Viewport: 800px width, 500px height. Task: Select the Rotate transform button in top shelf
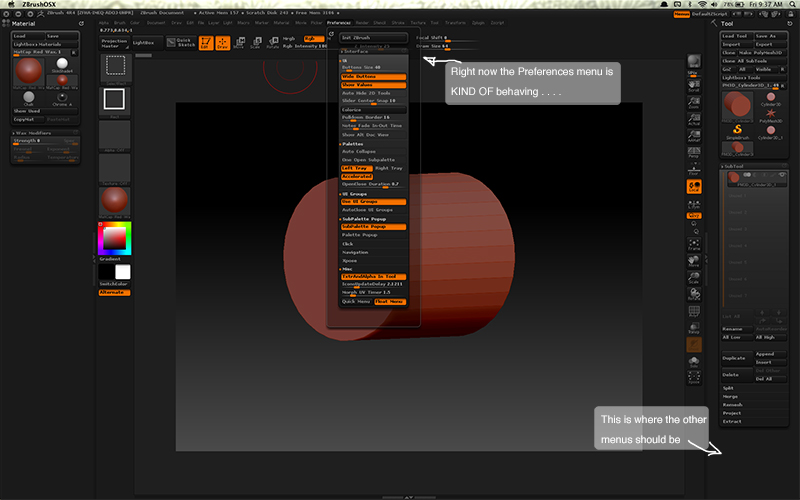273,43
